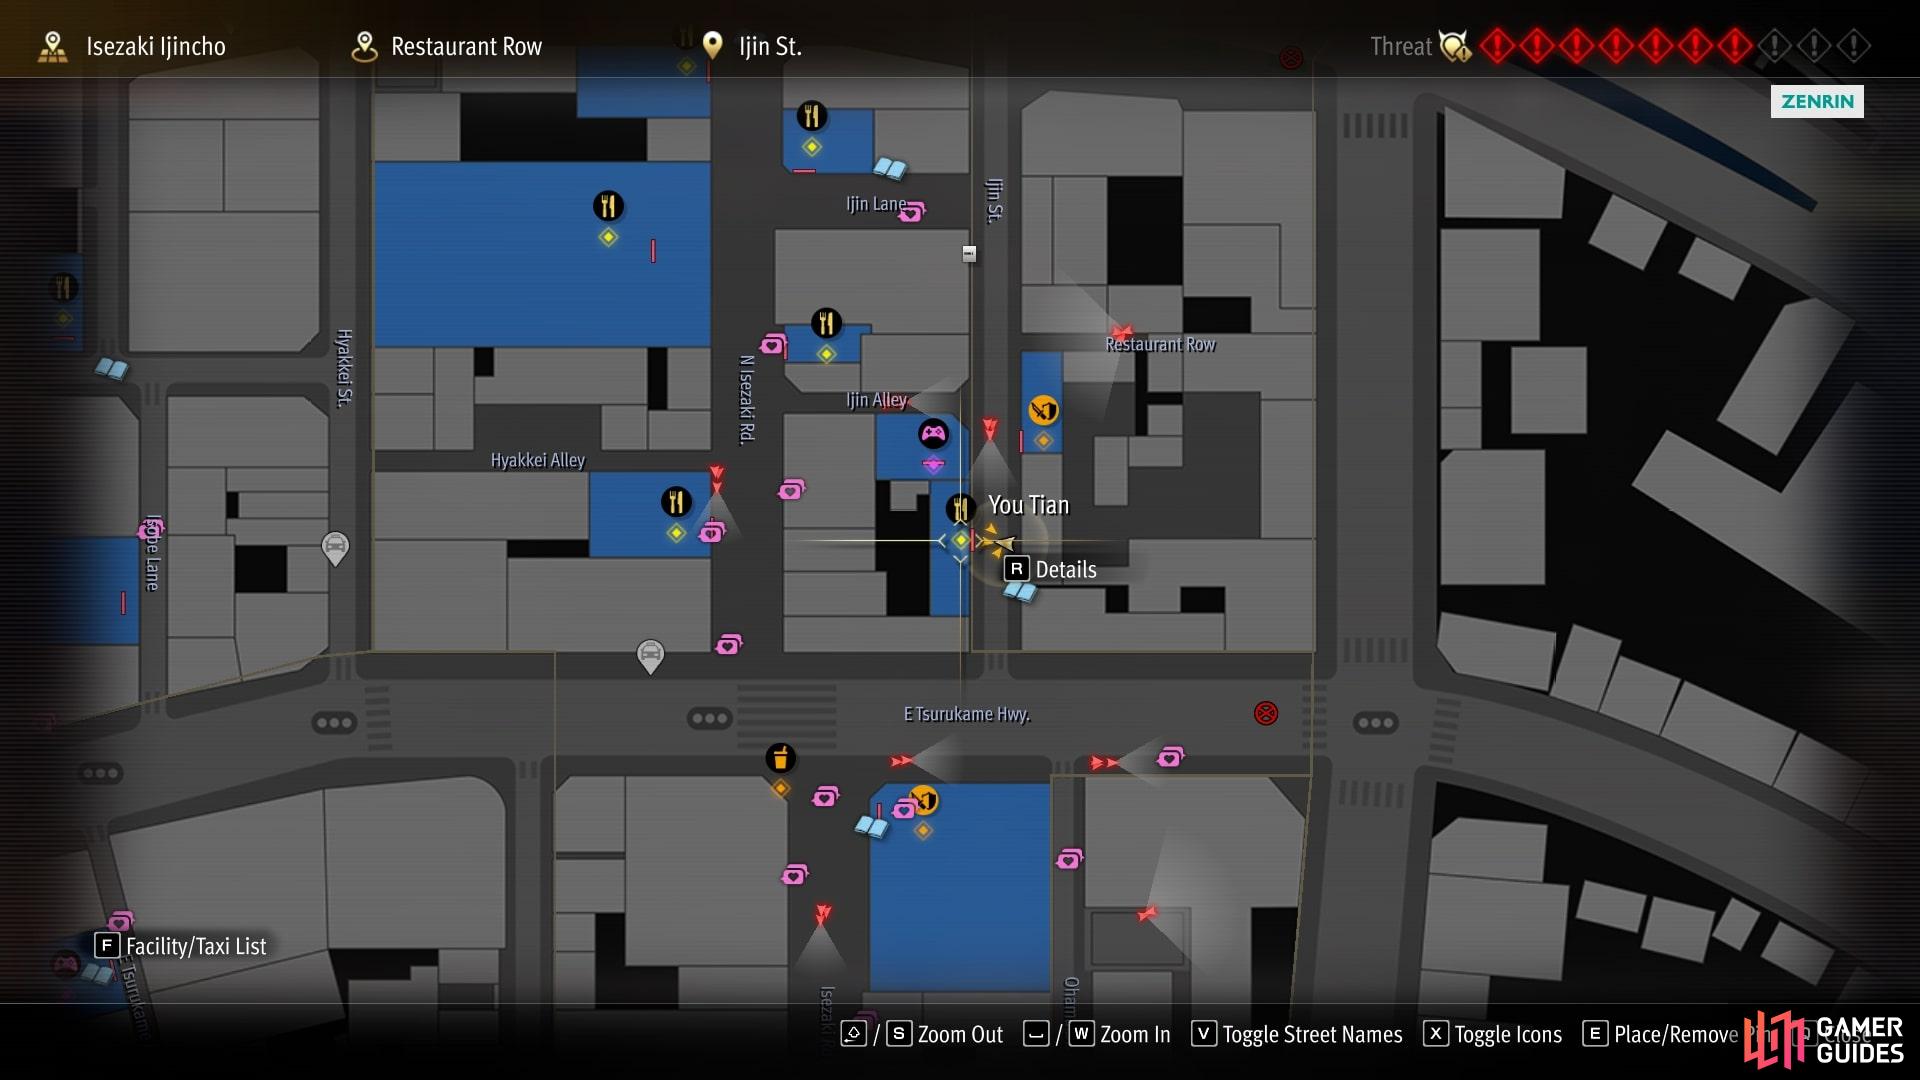
Task: Click the Threat level icon
Action: 1455,46
